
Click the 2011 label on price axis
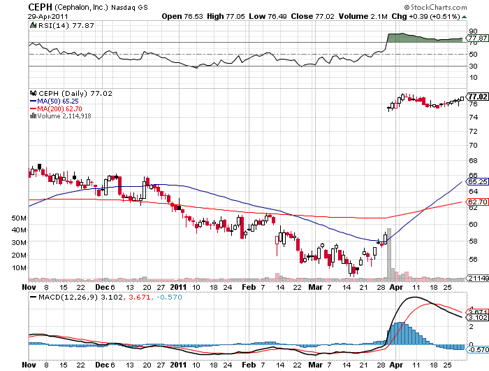(x=178, y=287)
